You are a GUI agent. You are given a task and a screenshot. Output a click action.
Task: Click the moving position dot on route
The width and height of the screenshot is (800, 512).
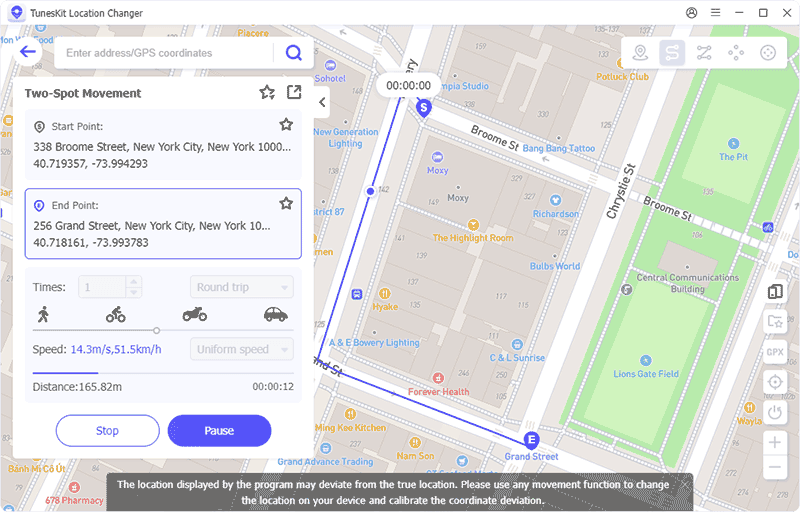pyautogui.click(x=370, y=191)
